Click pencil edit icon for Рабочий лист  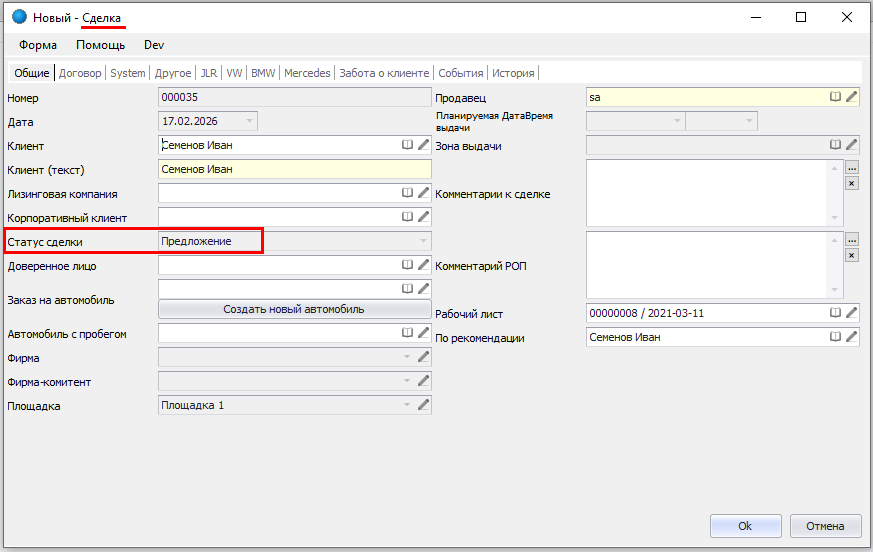[x=851, y=313]
